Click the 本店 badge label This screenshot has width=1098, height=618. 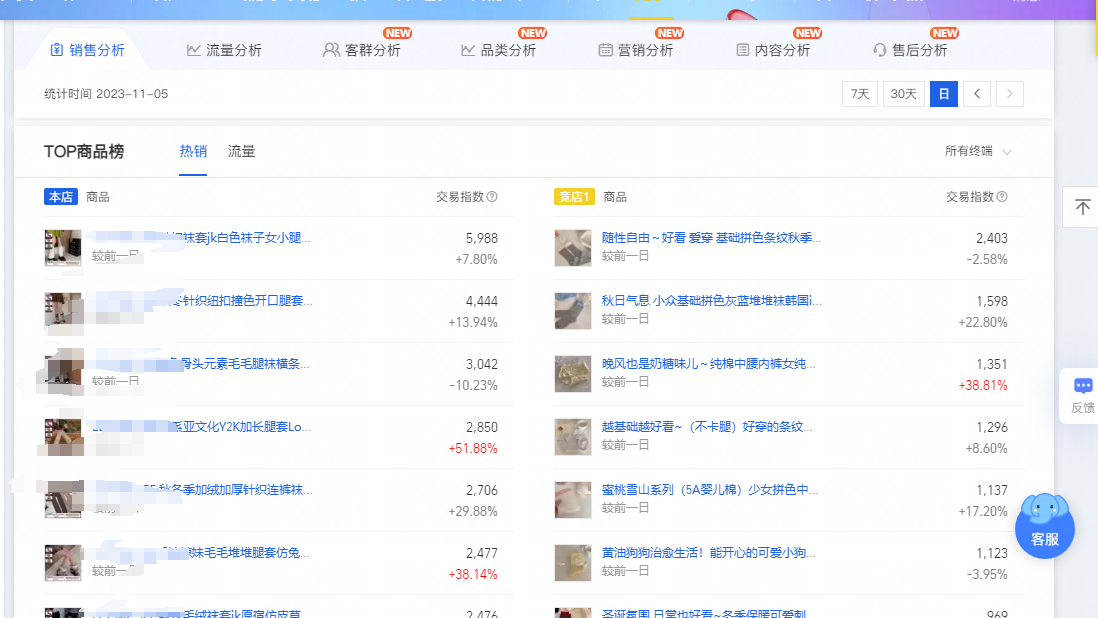(x=61, y=197)
